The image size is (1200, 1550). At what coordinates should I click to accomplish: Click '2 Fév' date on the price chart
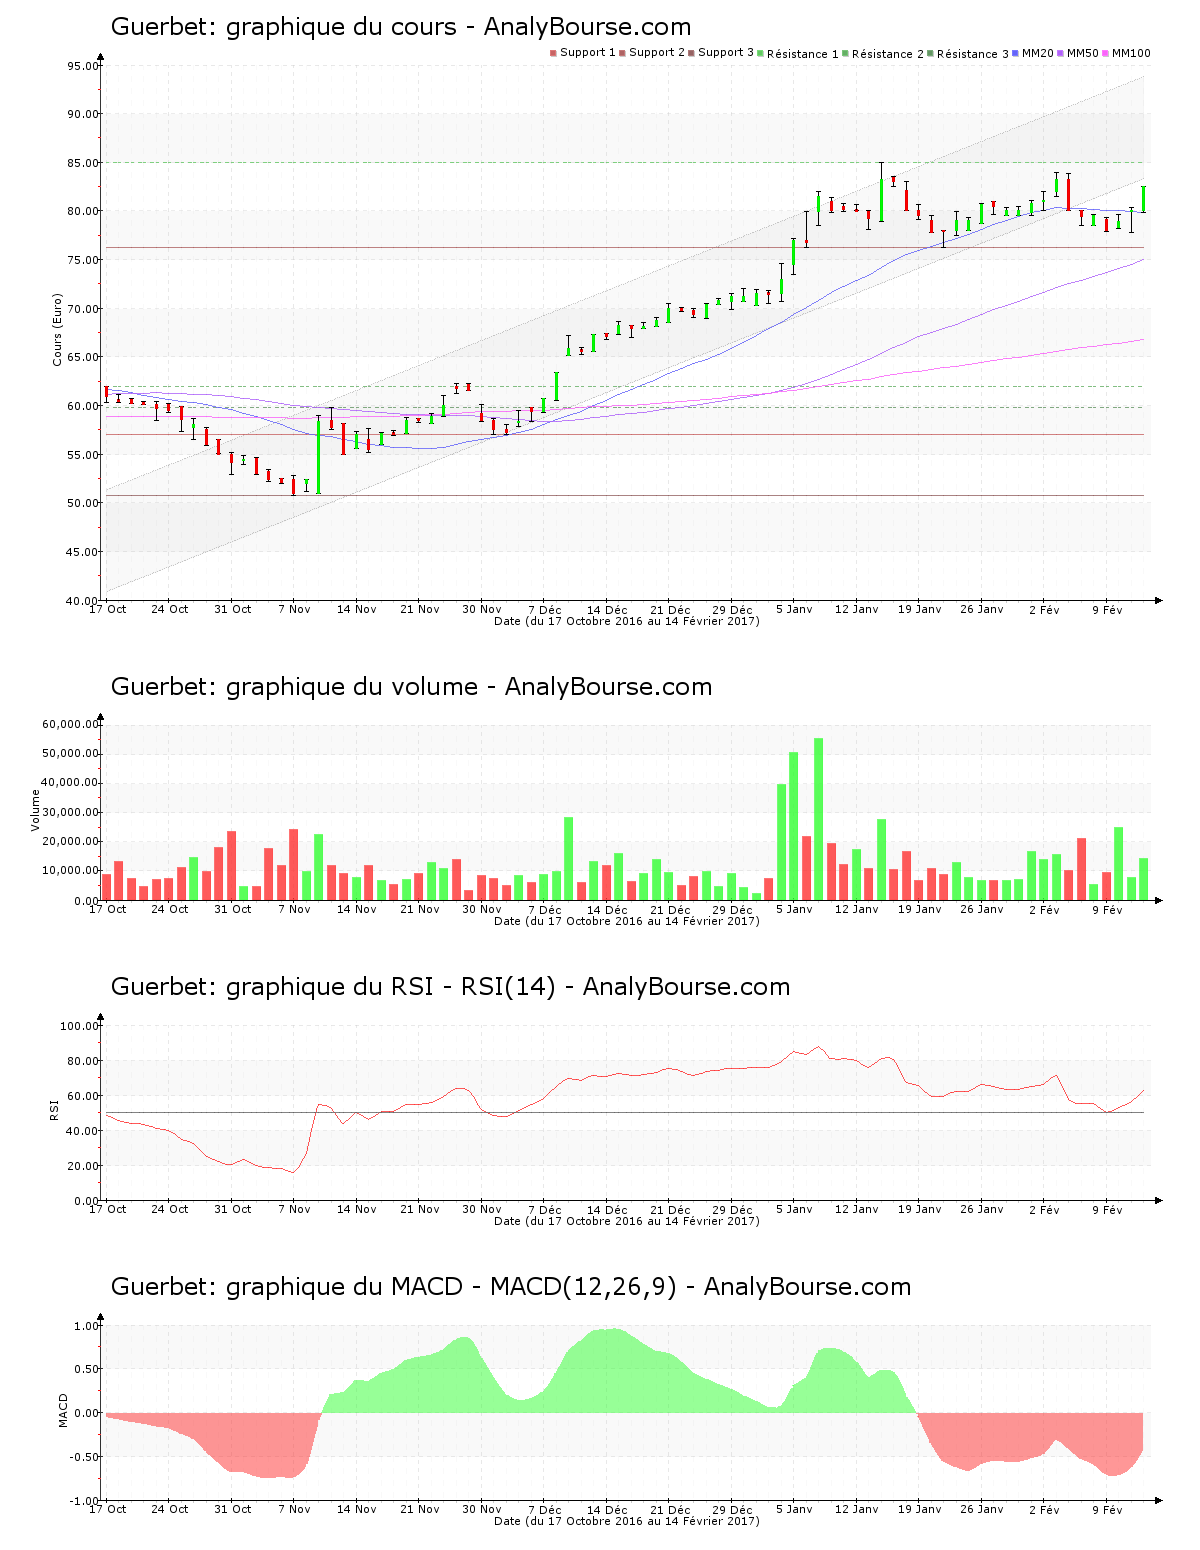pyautogui.click(x=1044, y=609)
